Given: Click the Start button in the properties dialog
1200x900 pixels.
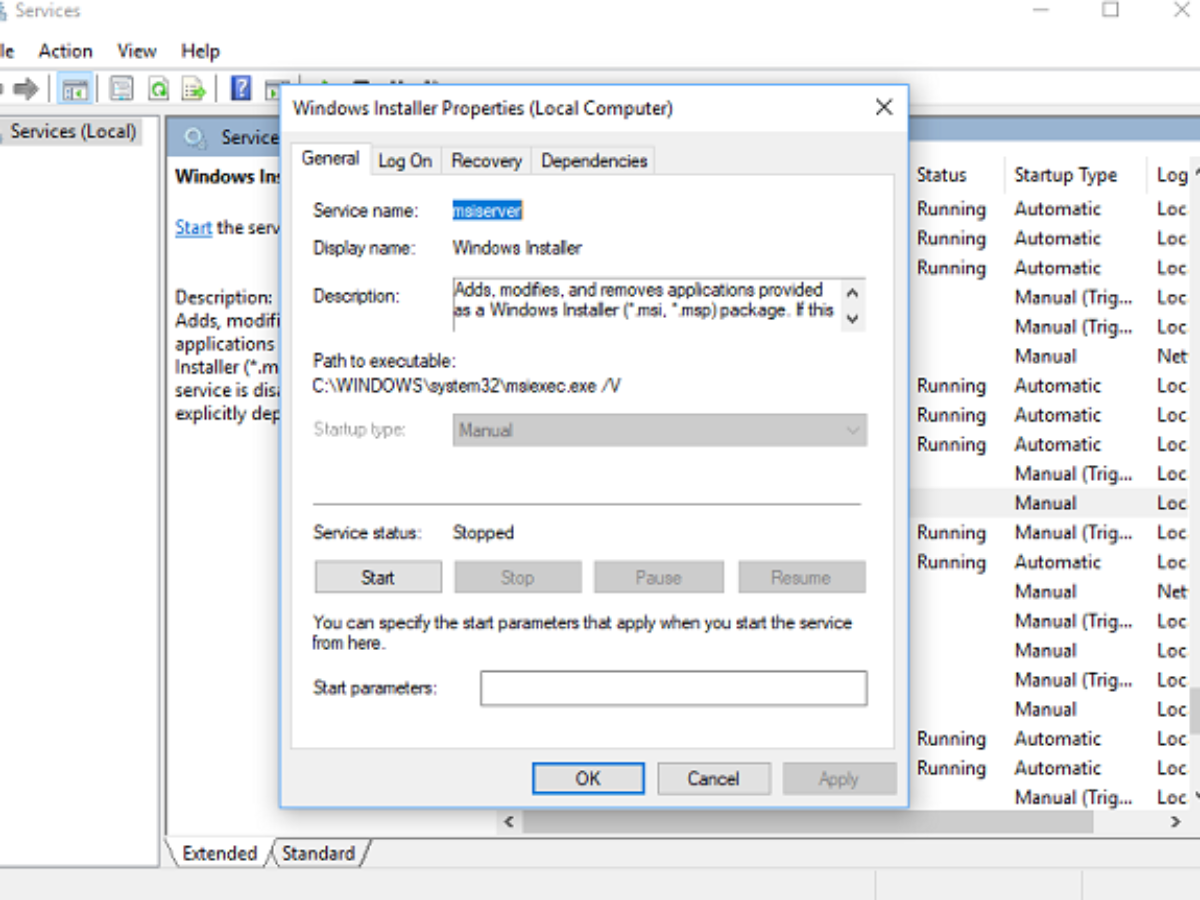Looking at the screenshot, I should click(x=378, y=577).
